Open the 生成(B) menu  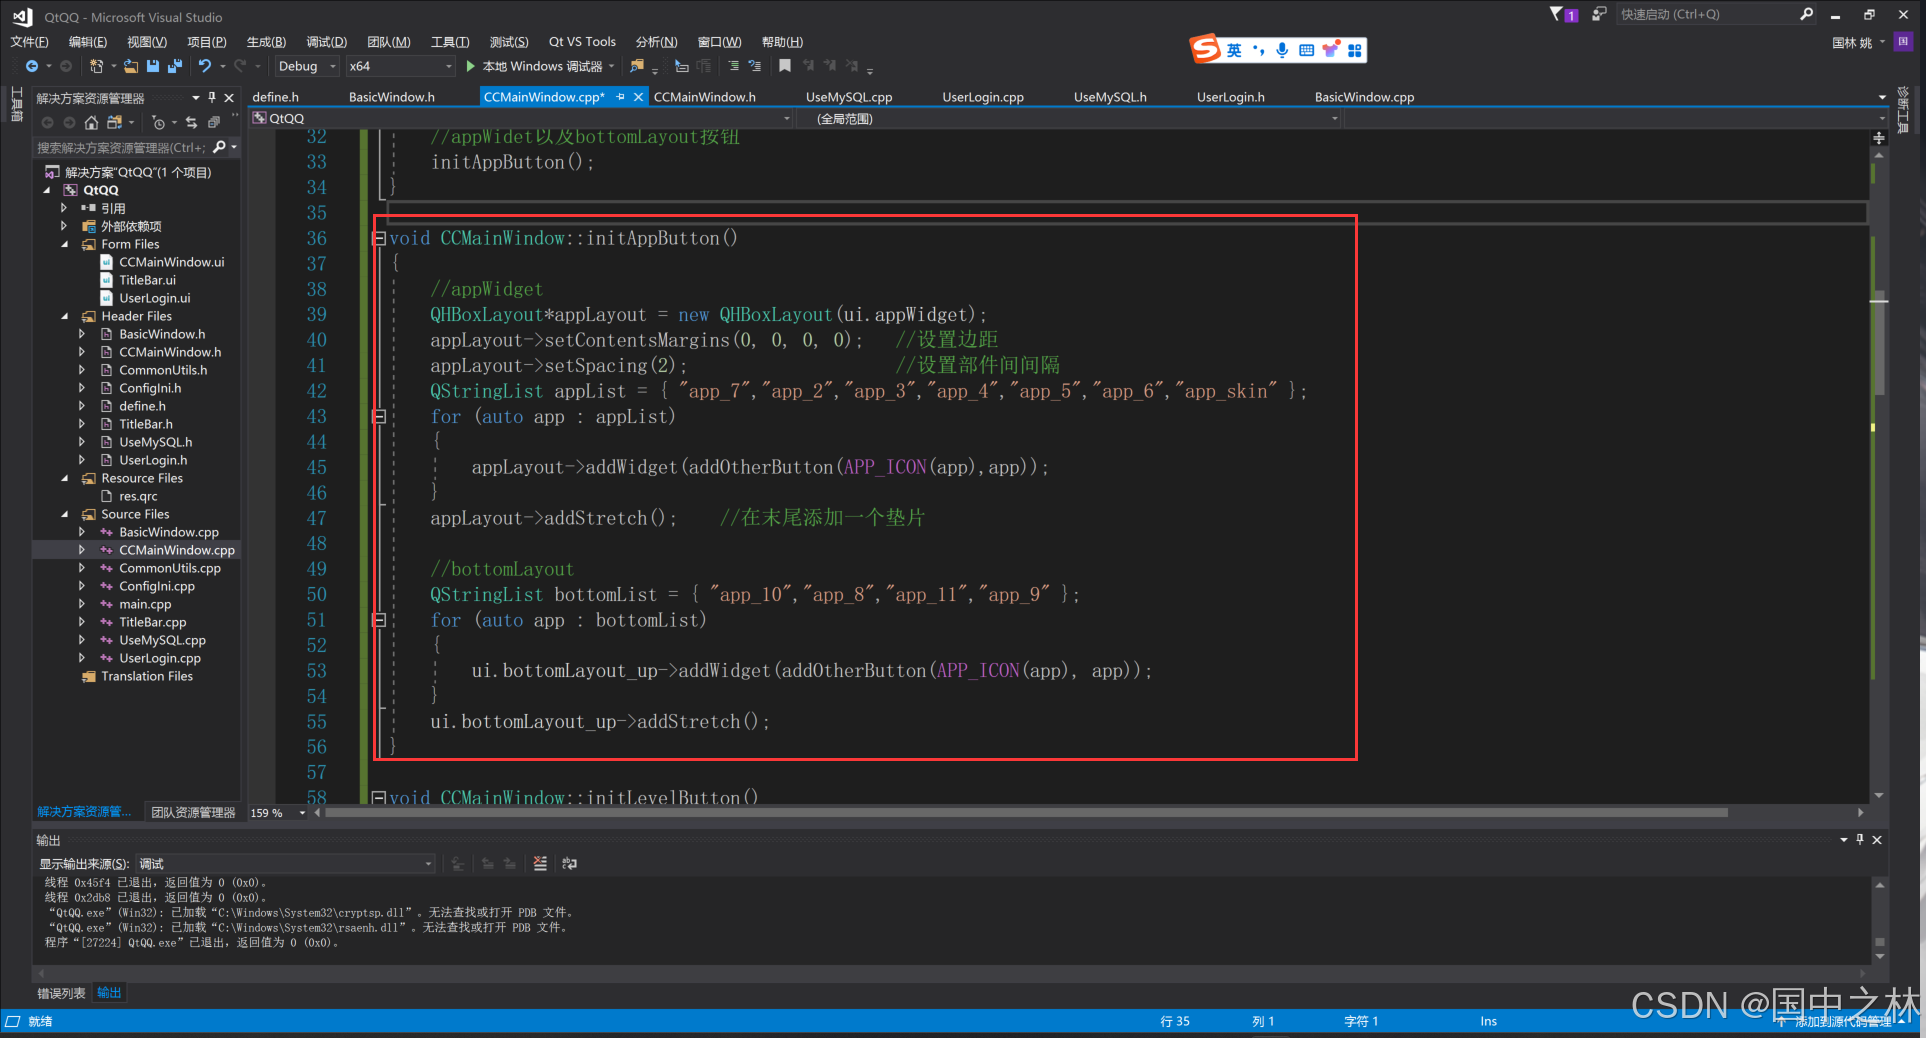[x=266, y=41]
